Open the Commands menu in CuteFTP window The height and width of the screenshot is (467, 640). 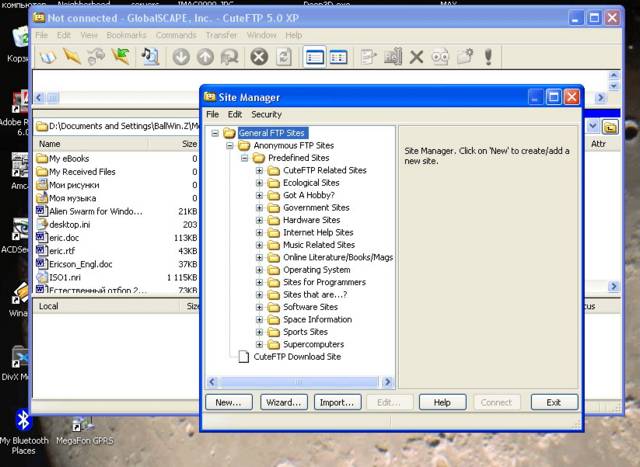coord(176,35)
